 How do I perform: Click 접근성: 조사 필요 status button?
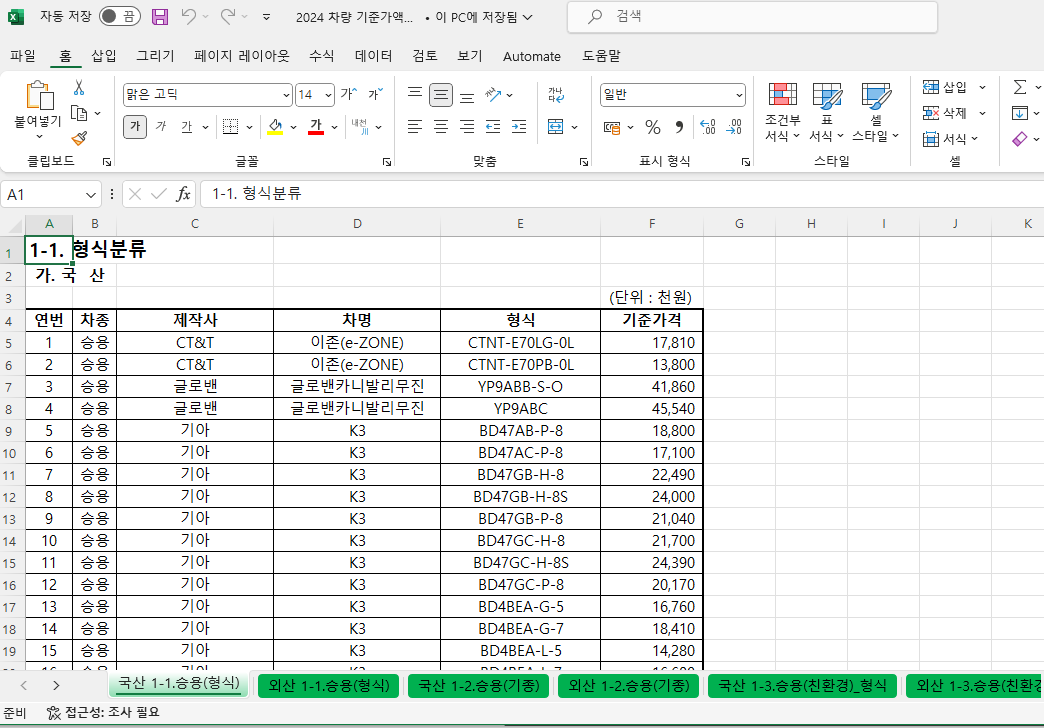[x=103, y=712]
